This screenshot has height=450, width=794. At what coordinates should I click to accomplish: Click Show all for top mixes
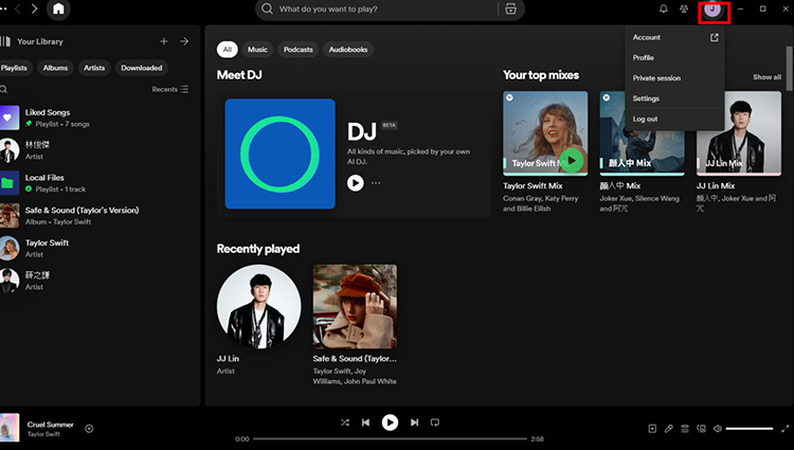pyautogui.click(x=767, y=77)
